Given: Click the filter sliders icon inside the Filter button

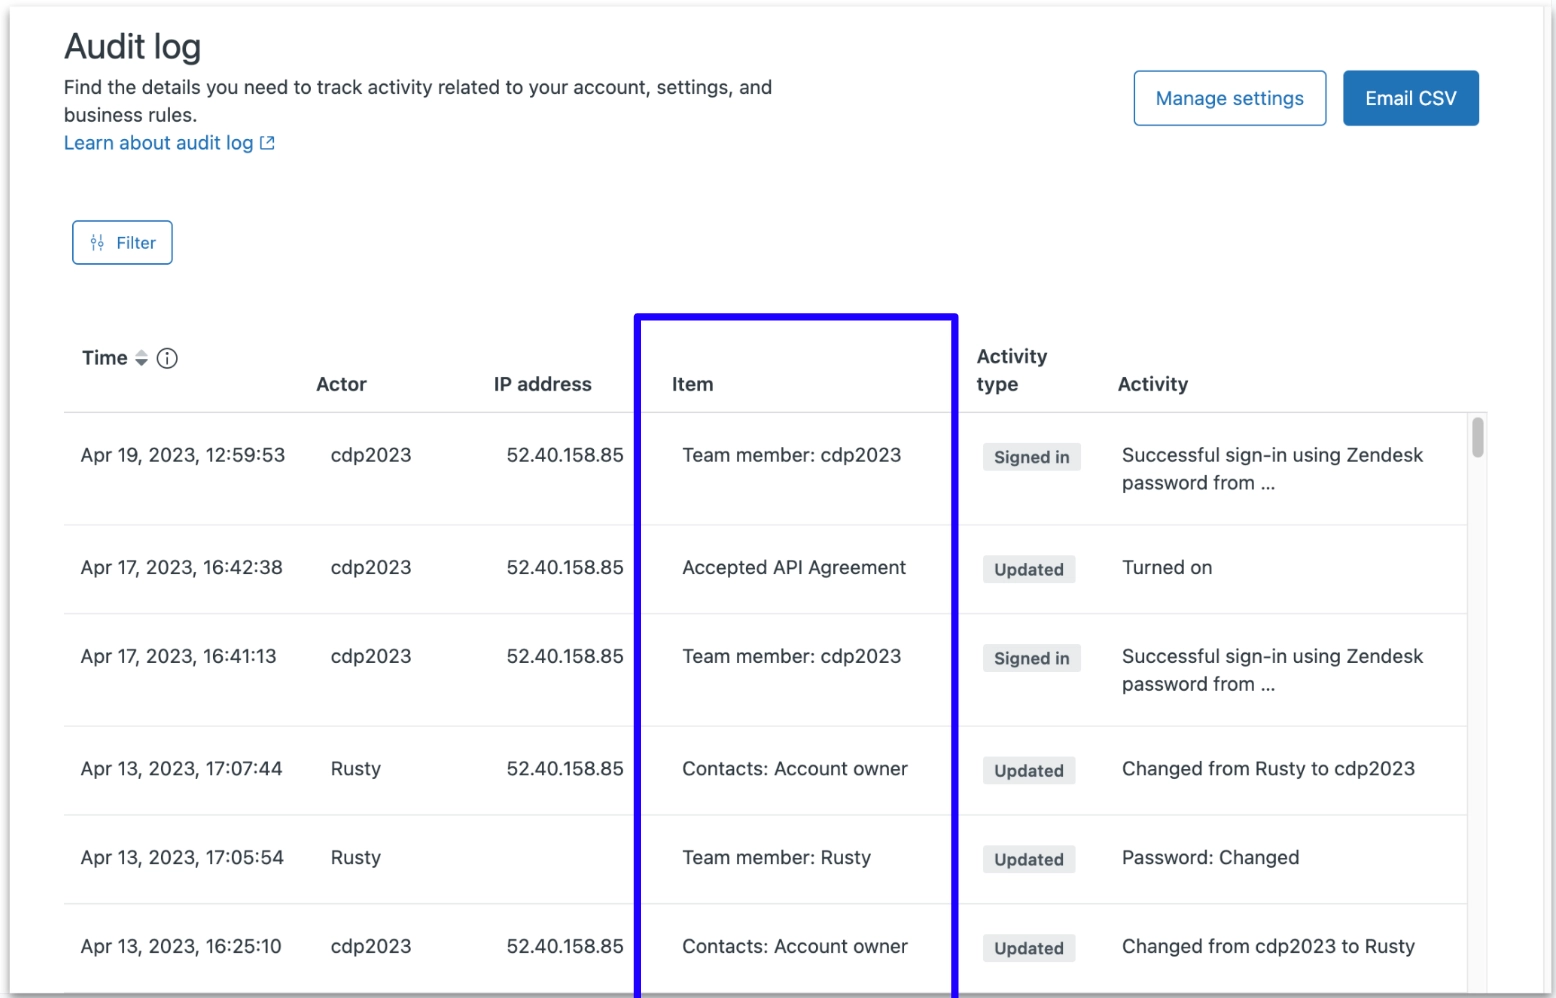Looking at the screenshot, I should coord(98,242).
